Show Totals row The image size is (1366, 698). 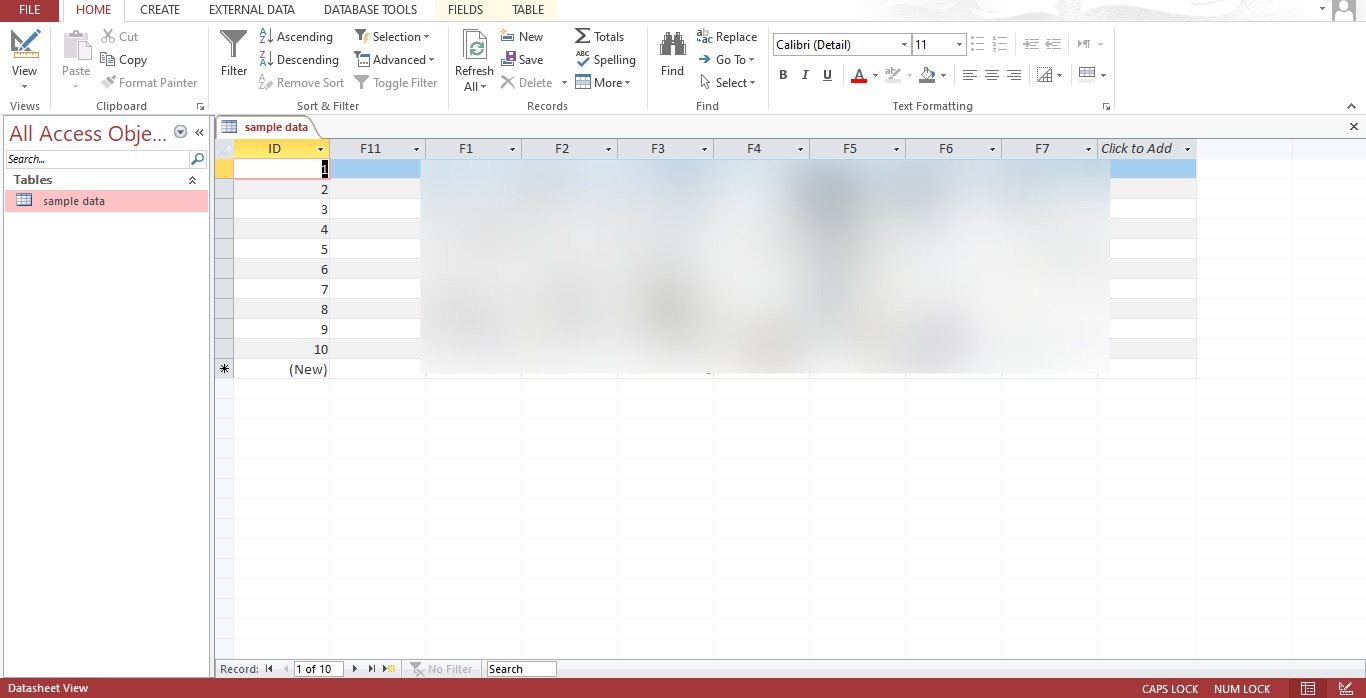(600, 36)
